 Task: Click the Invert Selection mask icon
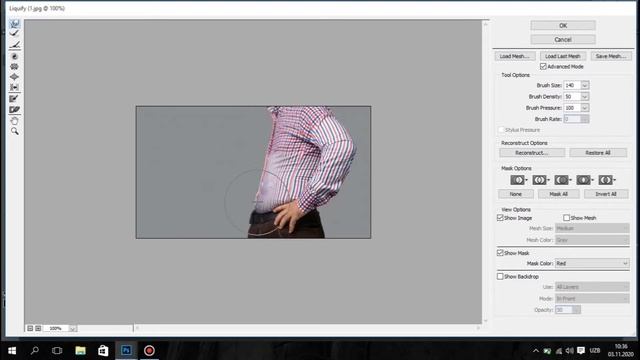(605, 180)
